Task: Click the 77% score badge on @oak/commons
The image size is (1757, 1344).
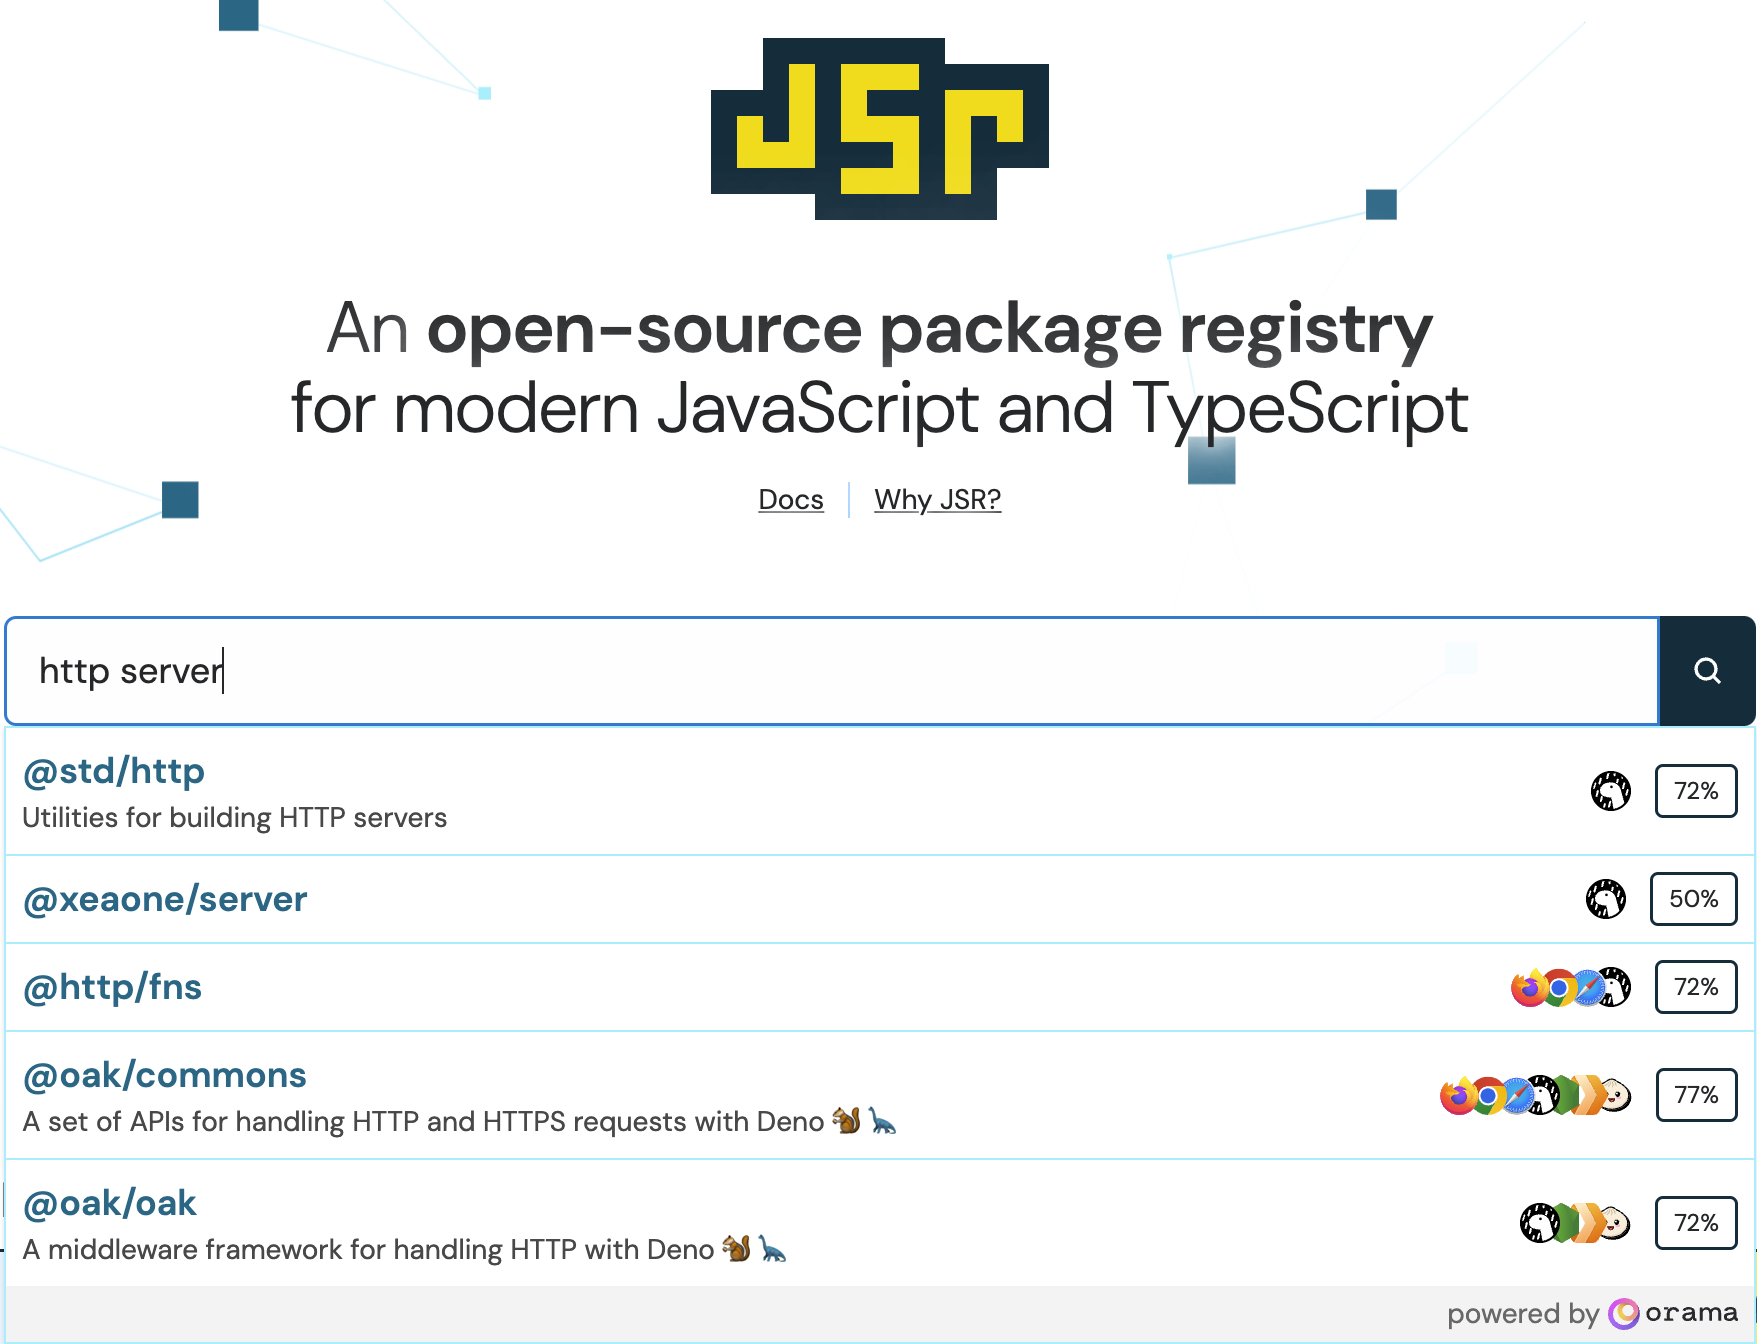Action: 1696,1096
